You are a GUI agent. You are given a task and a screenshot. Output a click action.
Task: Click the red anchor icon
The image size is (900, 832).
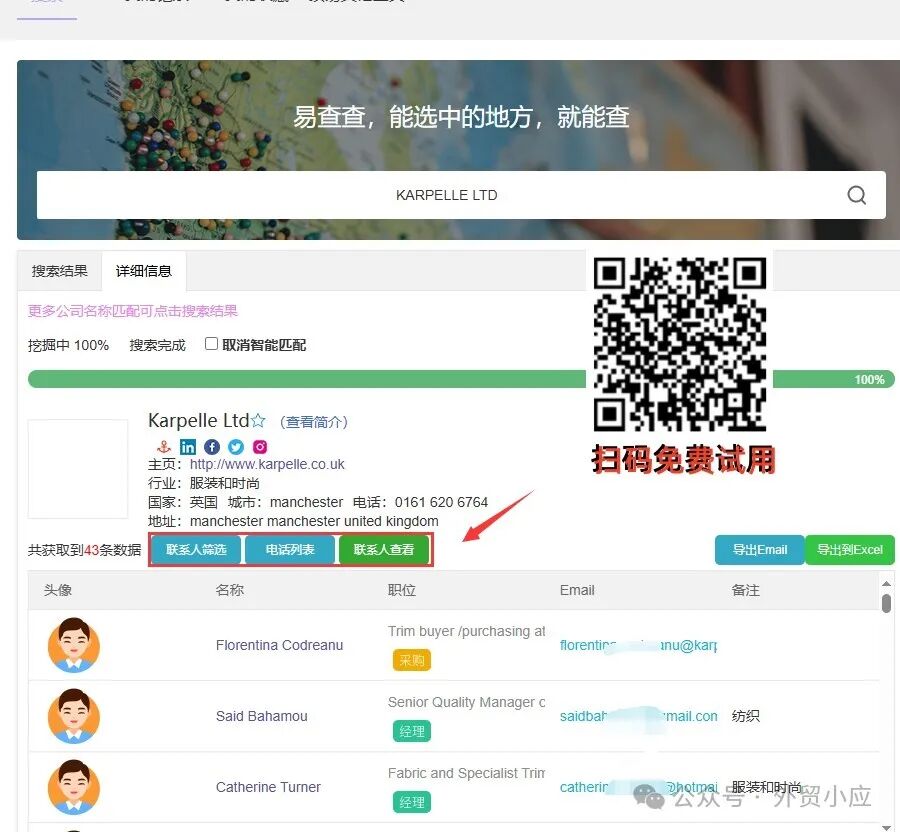pos(164,447)
